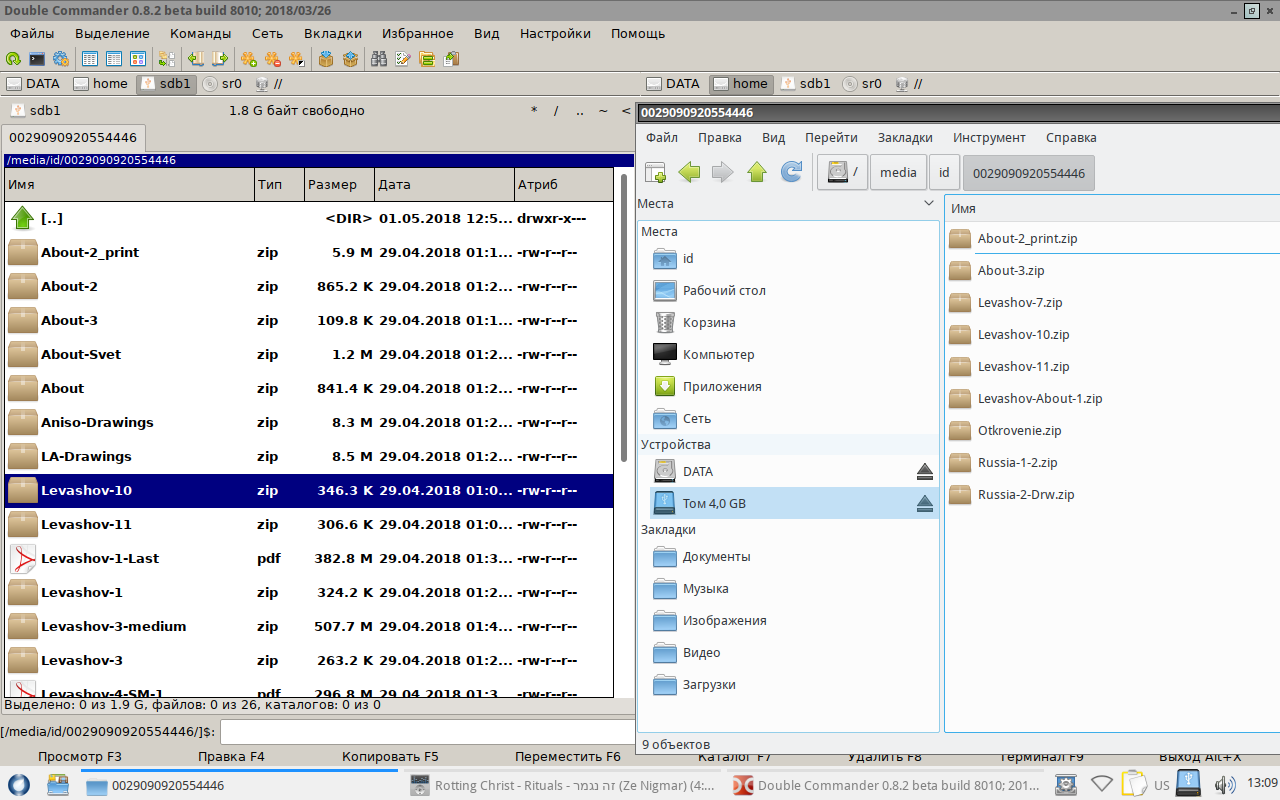Screen dimensions: 1280x800
Task: Select home drive button in right panel
Action: [x=740, y=84]
